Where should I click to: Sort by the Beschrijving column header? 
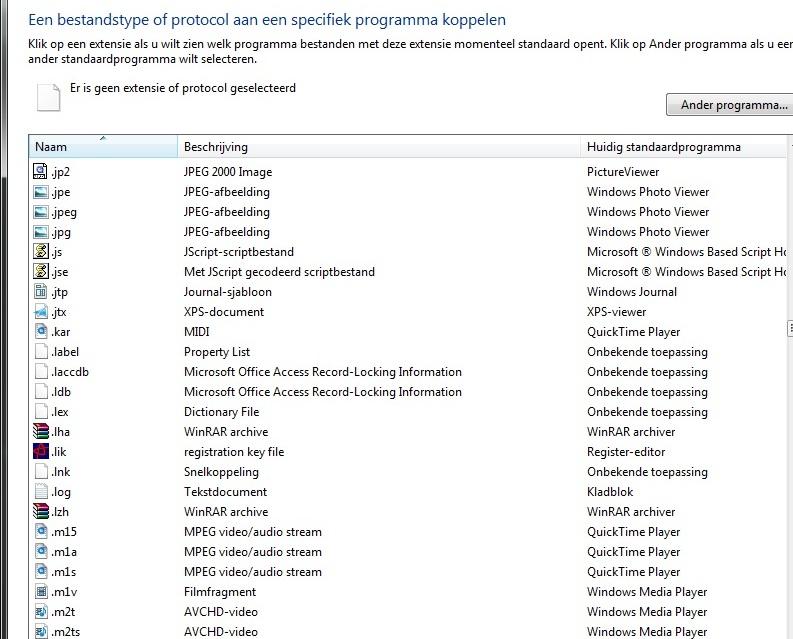coord(379,147)
